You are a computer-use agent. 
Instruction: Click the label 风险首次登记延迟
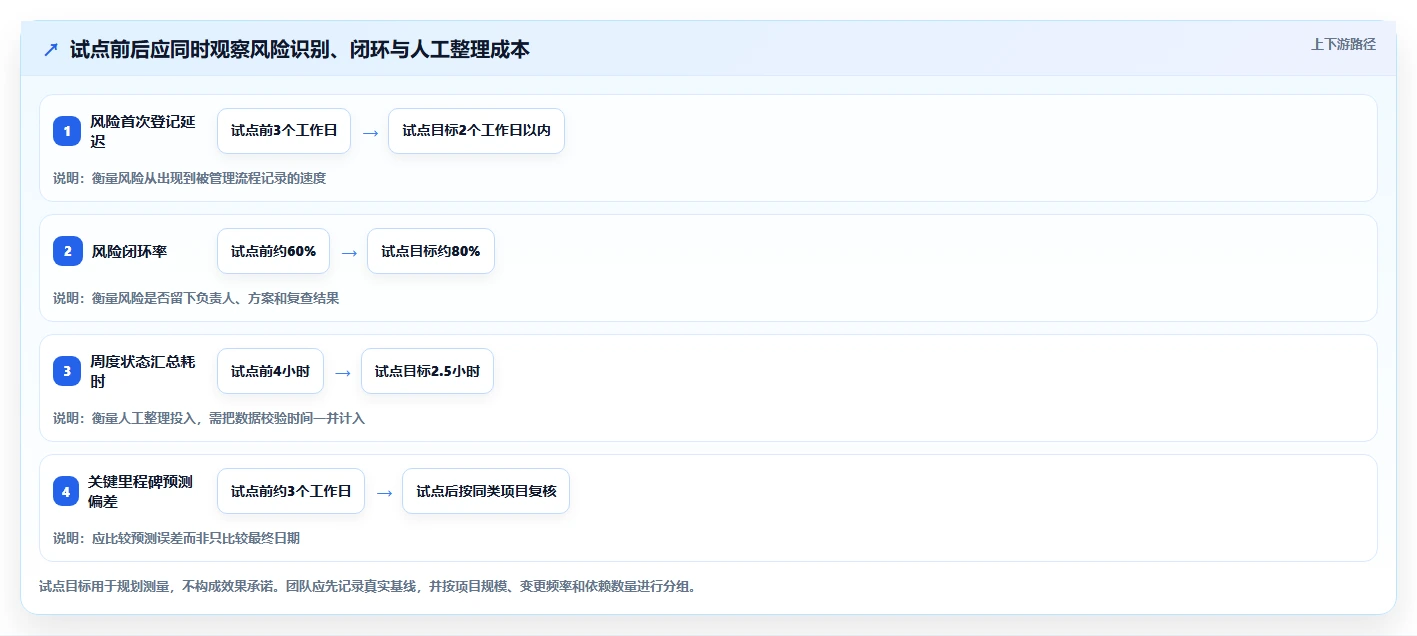pyautogui.click(x=142, y=131)
